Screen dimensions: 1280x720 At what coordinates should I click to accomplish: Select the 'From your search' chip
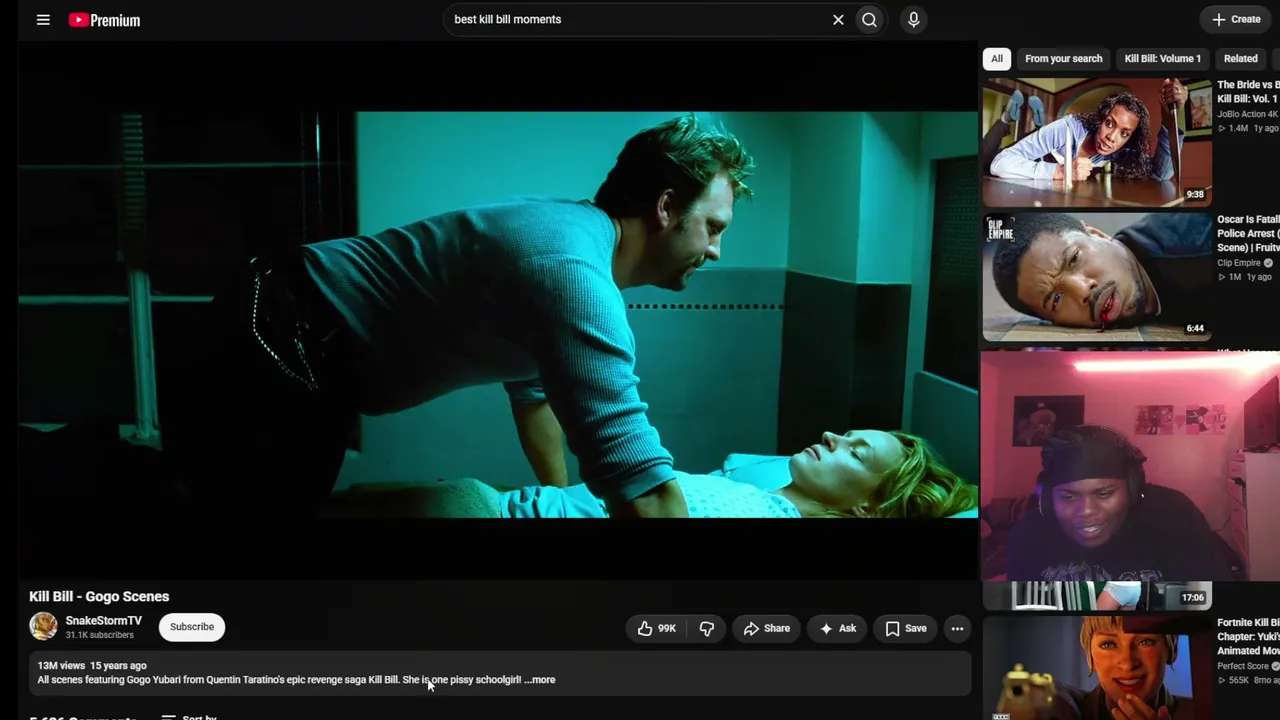pyautogui.click(x=1063, y=58)
